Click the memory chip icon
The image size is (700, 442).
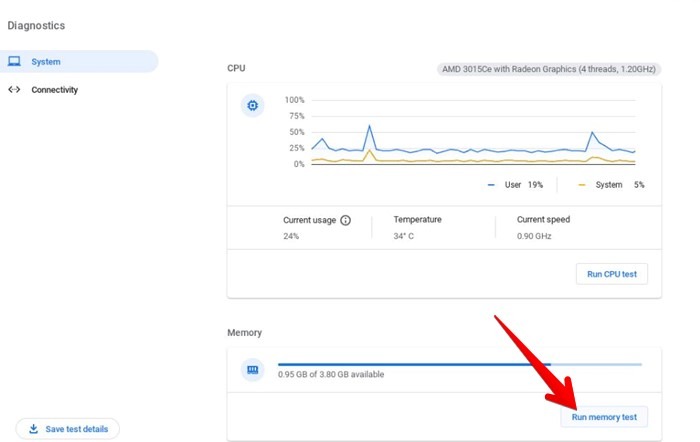[x=253, y=370]
